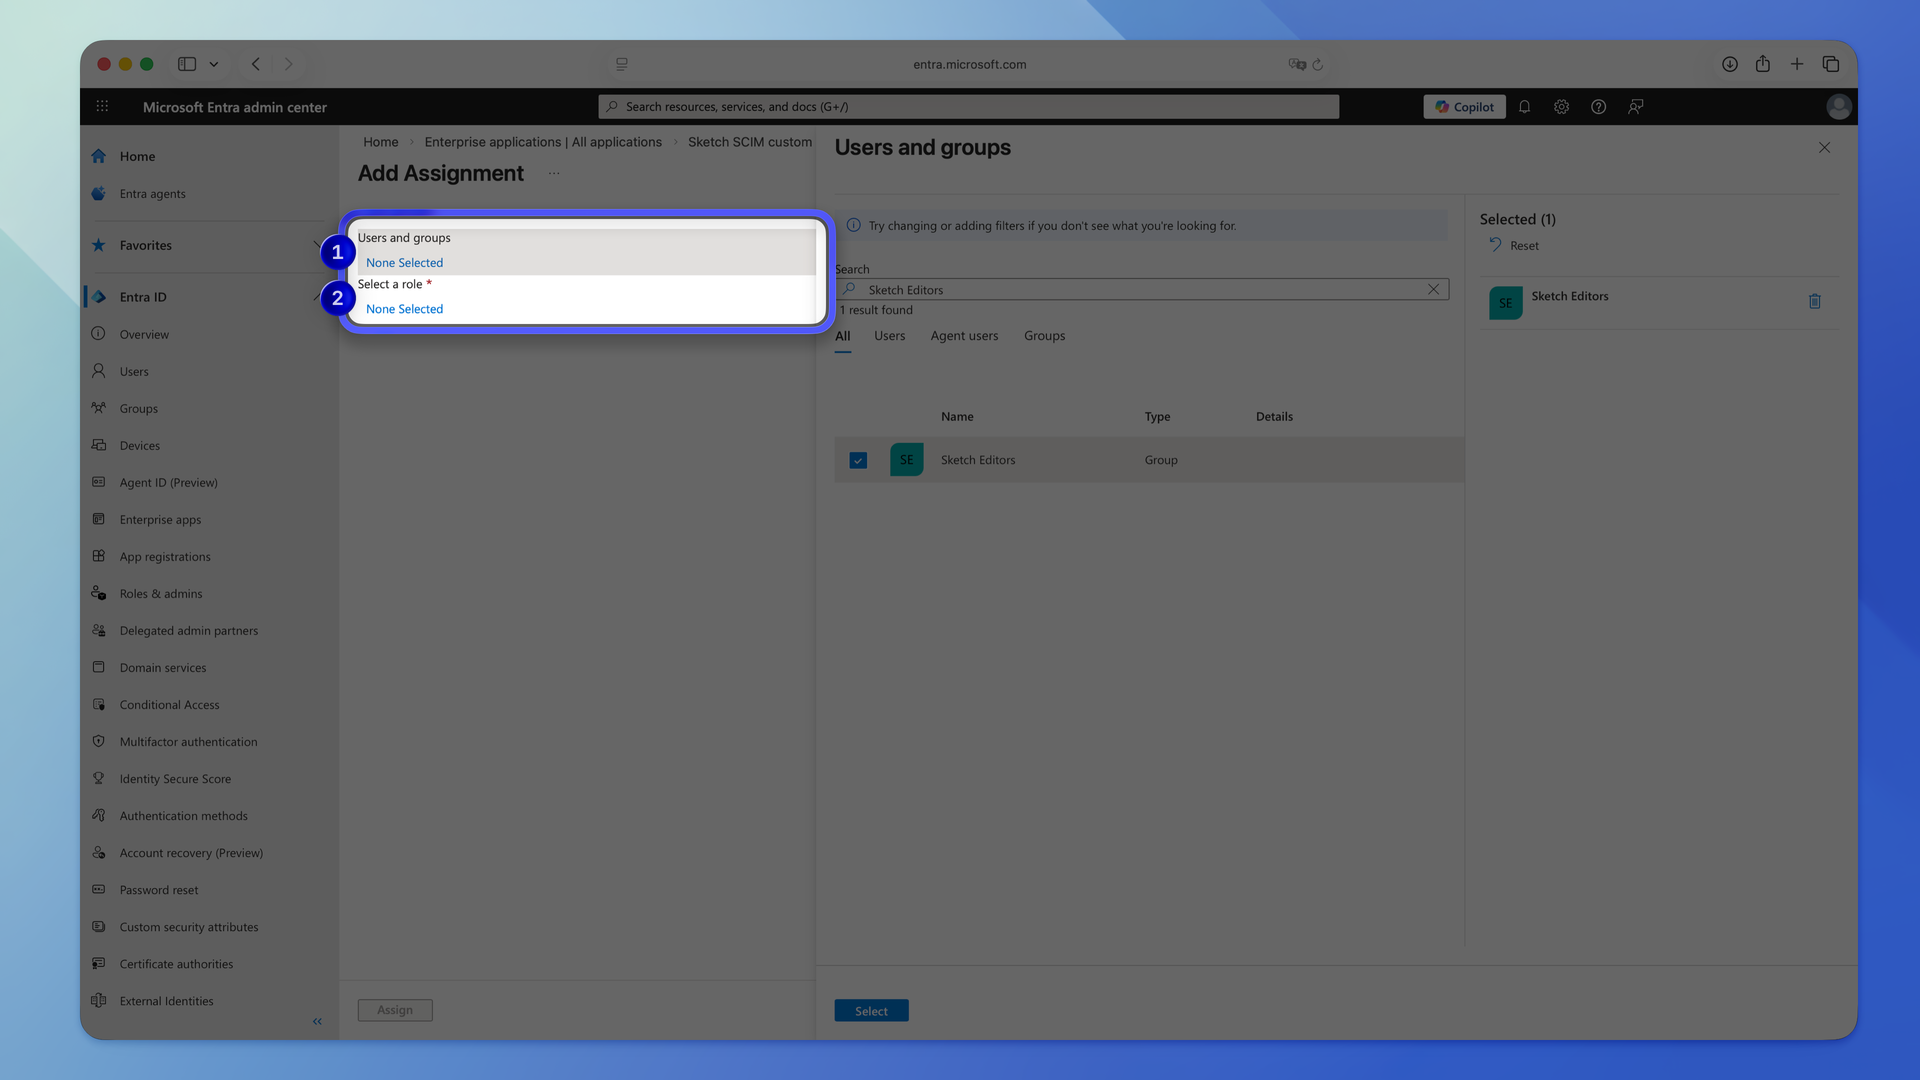Clear the Sketch Editors search text
The width and height of the screenshot is (1920, 1080).
click(1433, 289)
